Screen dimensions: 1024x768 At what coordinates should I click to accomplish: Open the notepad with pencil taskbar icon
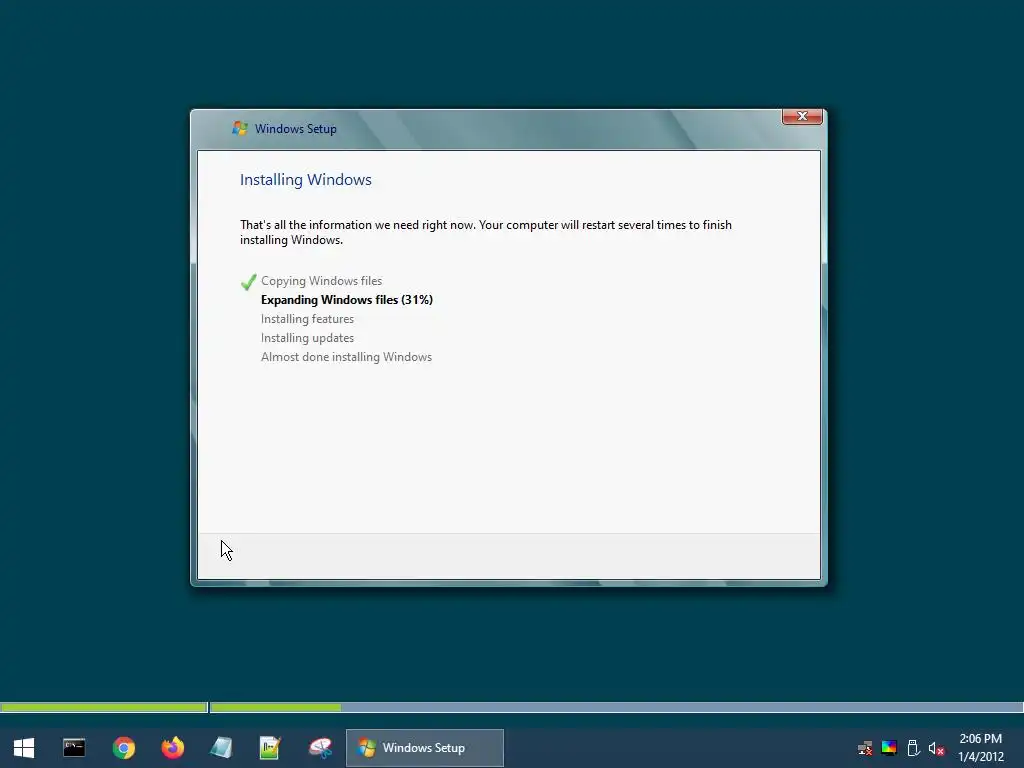pos(270,748)
